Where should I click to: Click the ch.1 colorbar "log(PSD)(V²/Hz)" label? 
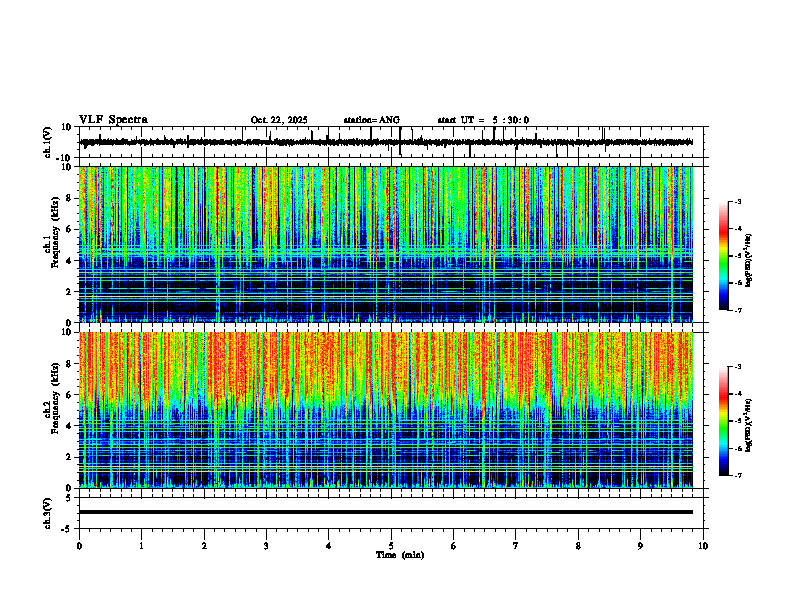749,261
